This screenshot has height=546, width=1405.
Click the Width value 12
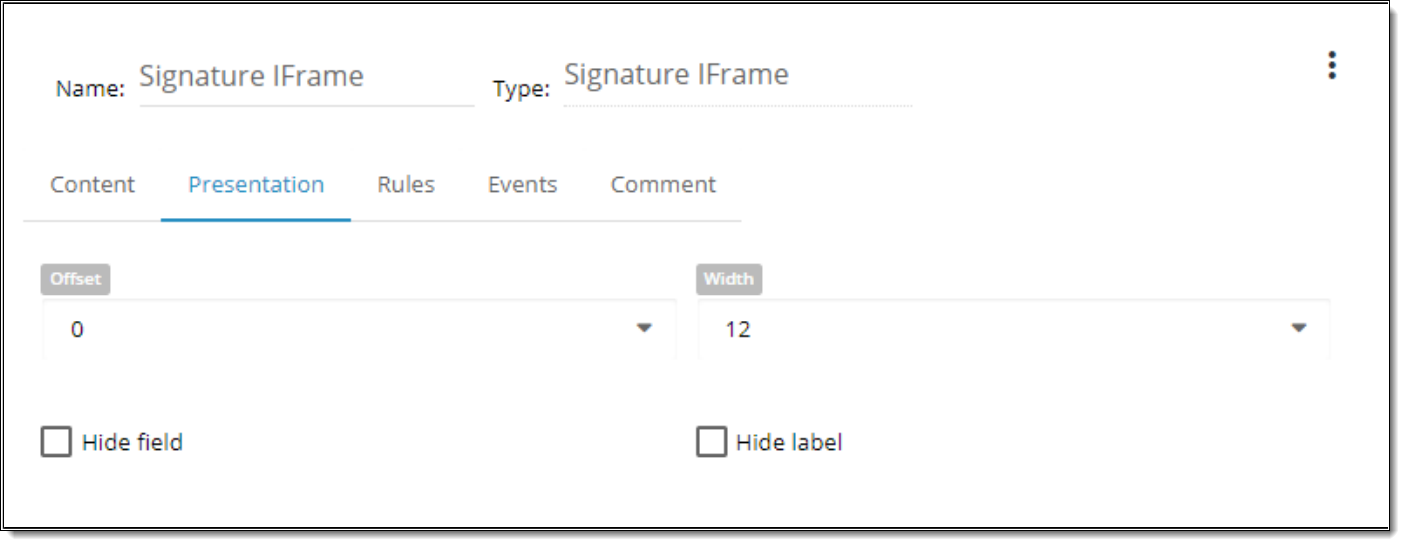[x=738, y=329]
